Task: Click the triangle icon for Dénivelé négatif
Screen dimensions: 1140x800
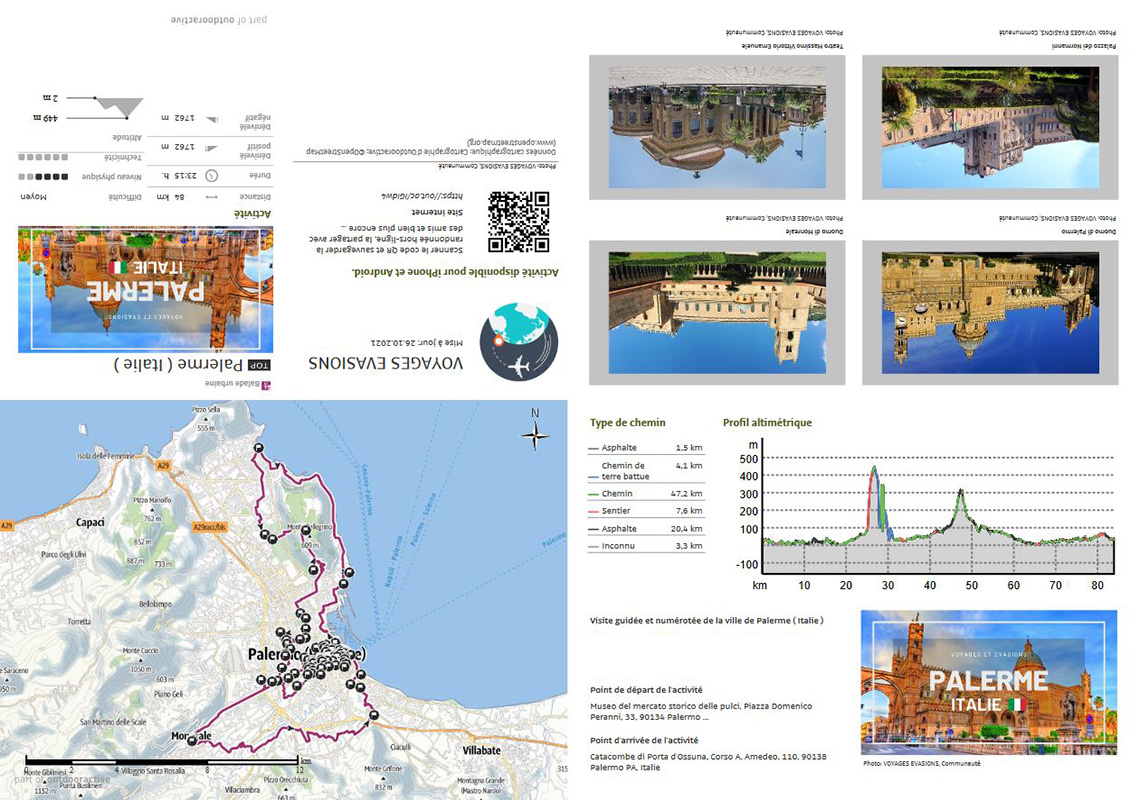Action: [x=212, y=120]
